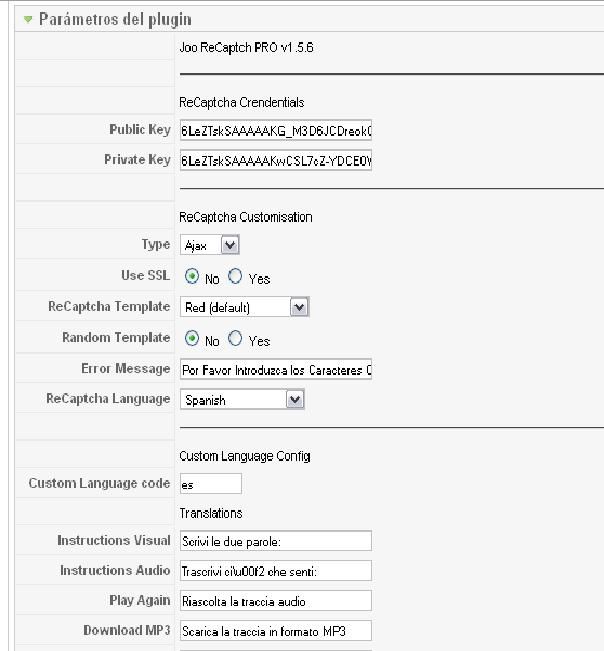
Task: Select Yes for Random Template
Action: (235, 338)
